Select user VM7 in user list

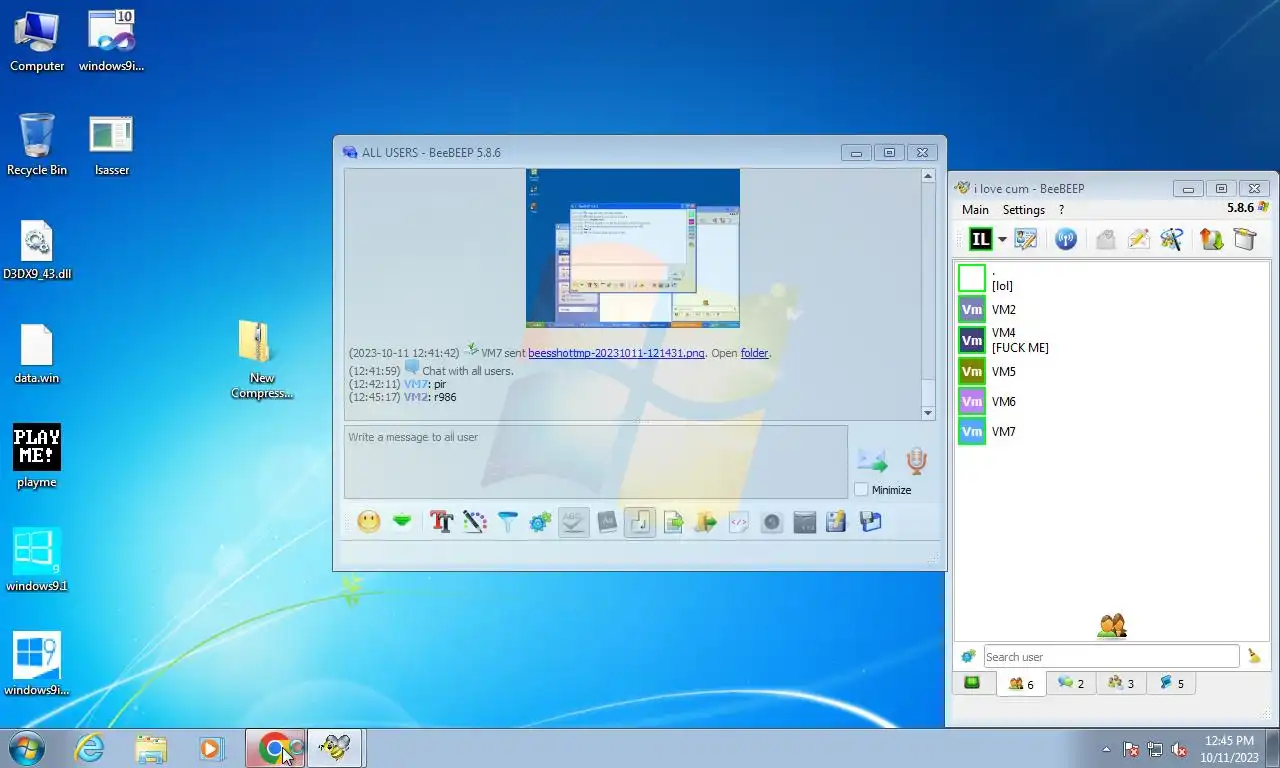click(1110, 432)
